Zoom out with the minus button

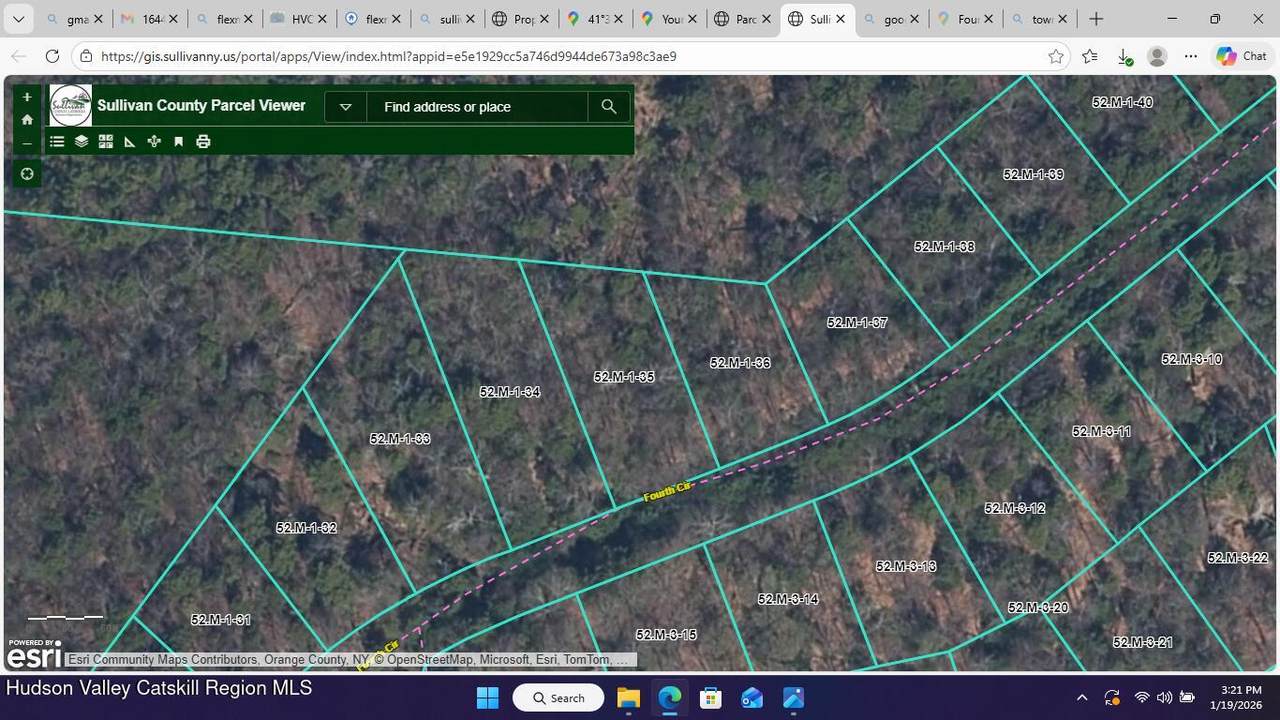(27, 143)
